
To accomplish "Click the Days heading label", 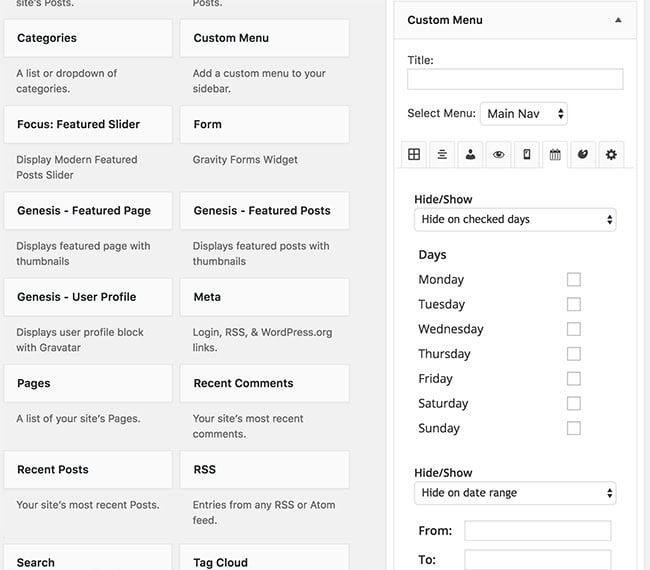I will pyautogui.click(x=432, y=255).
